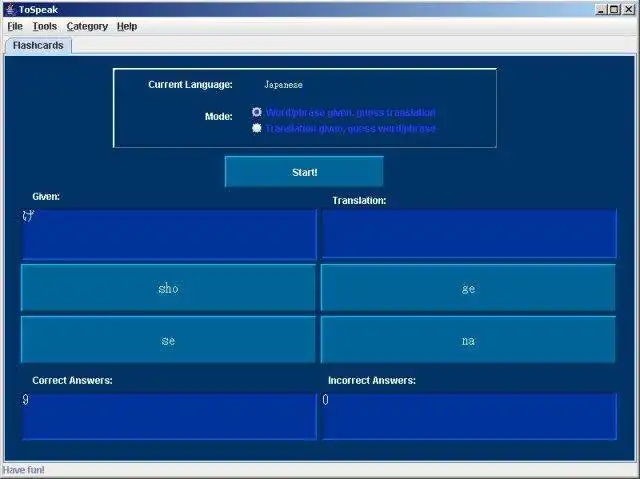
Task: Open the Help menu
Action: point(127,27)
